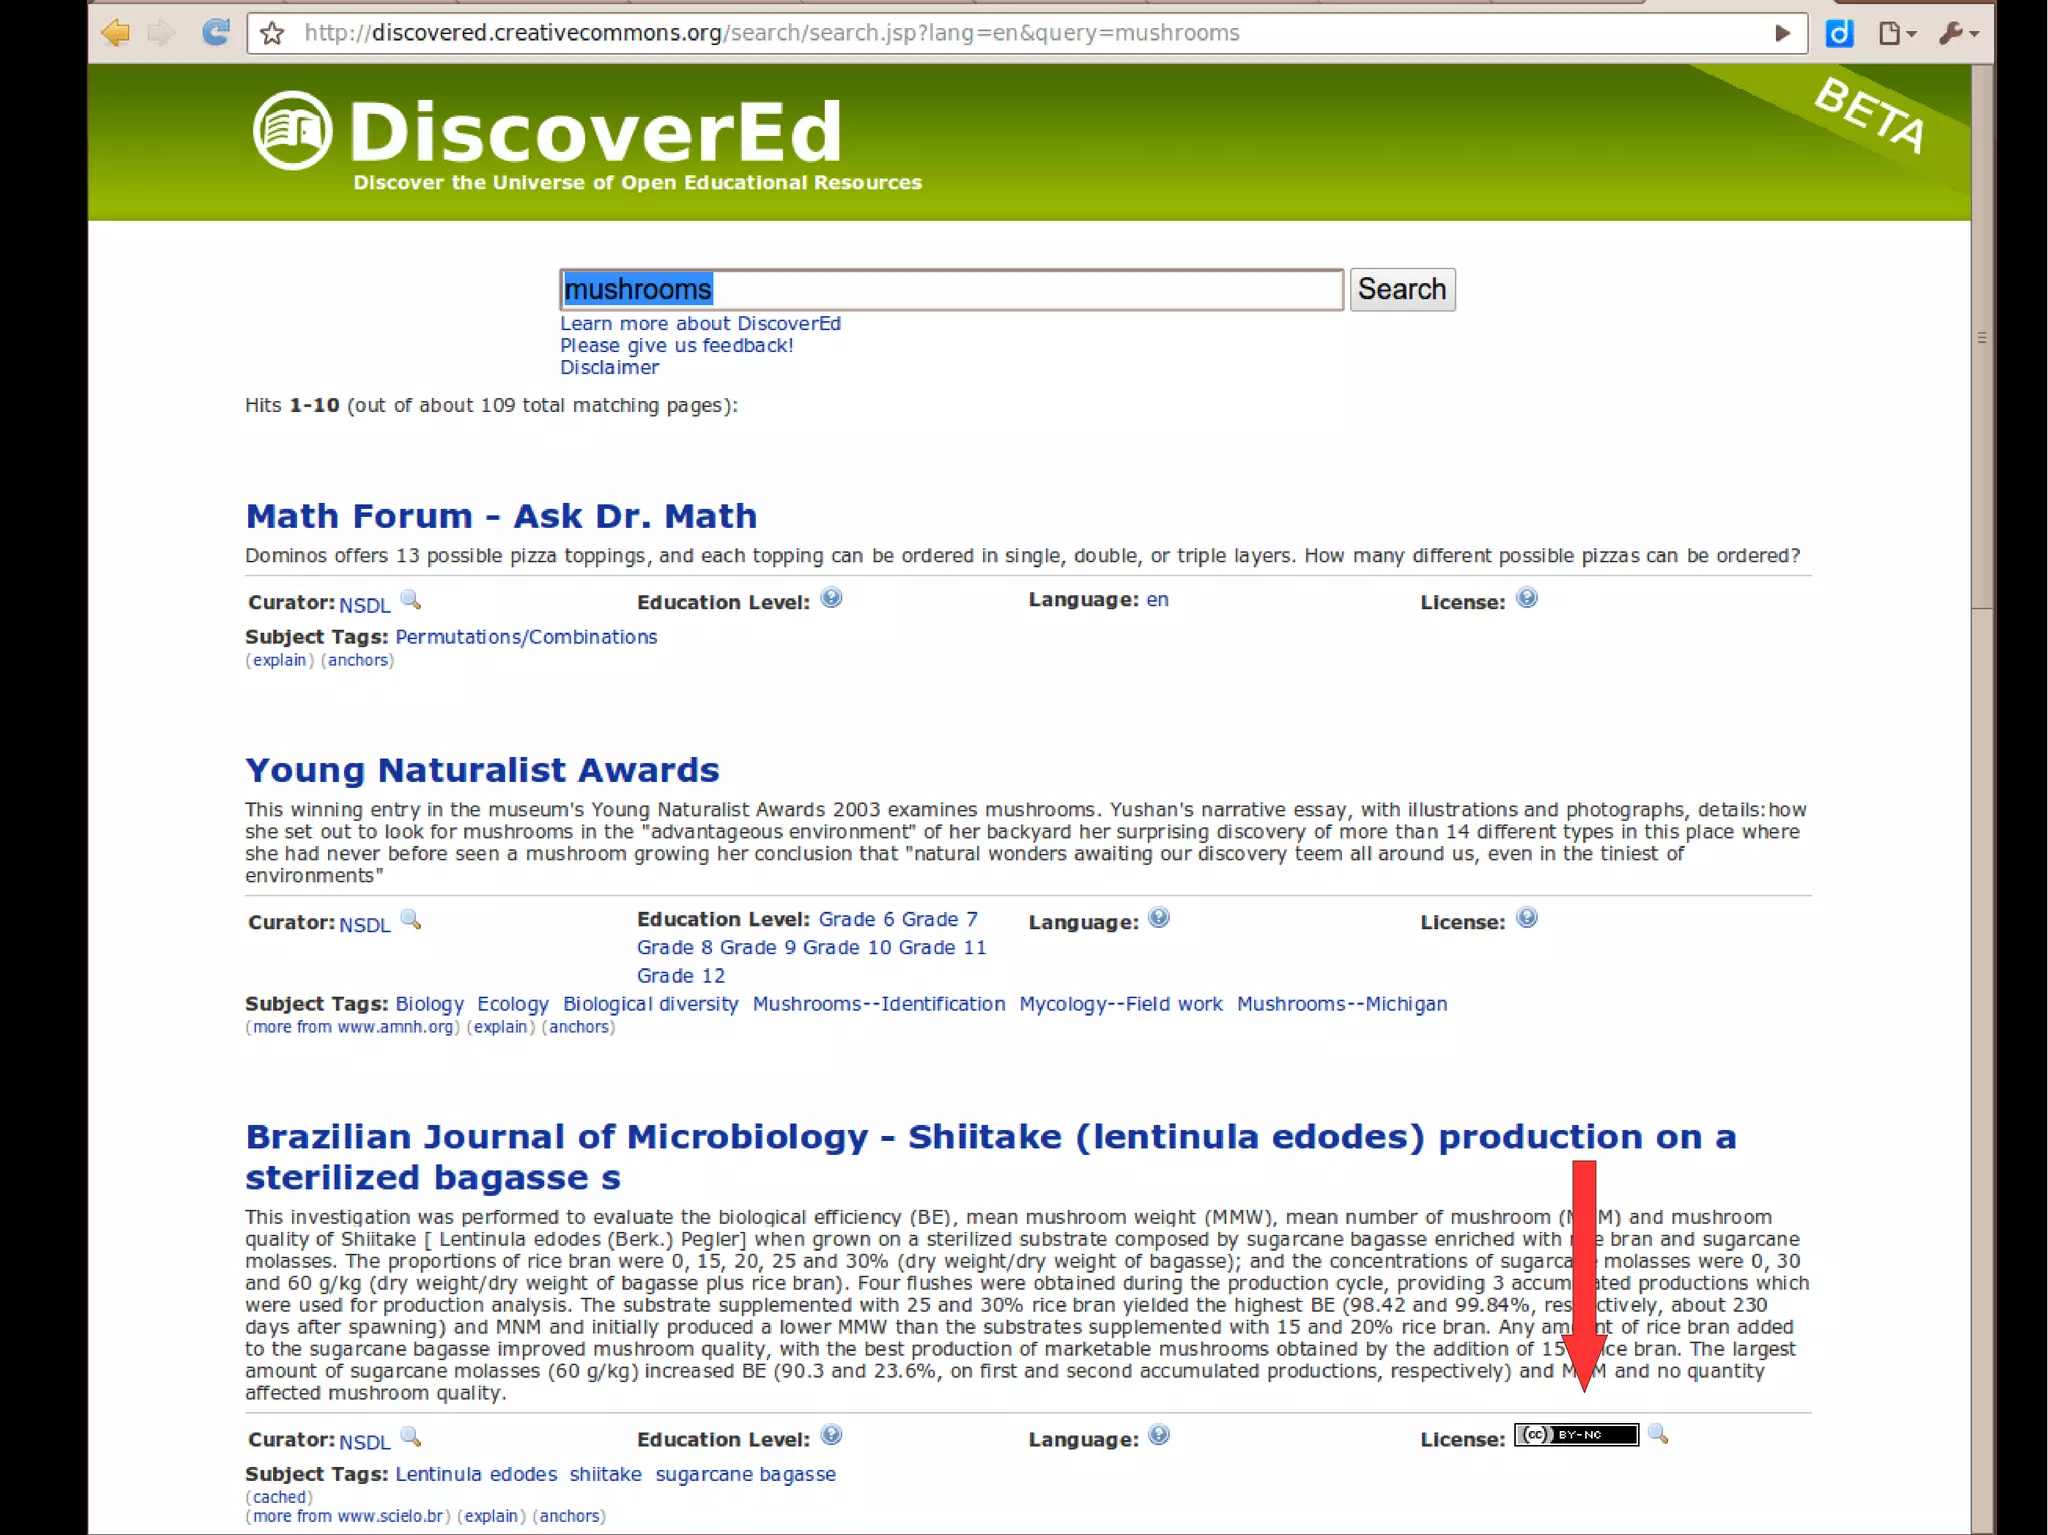Click the mushrooms search input field

coord(950,290)
